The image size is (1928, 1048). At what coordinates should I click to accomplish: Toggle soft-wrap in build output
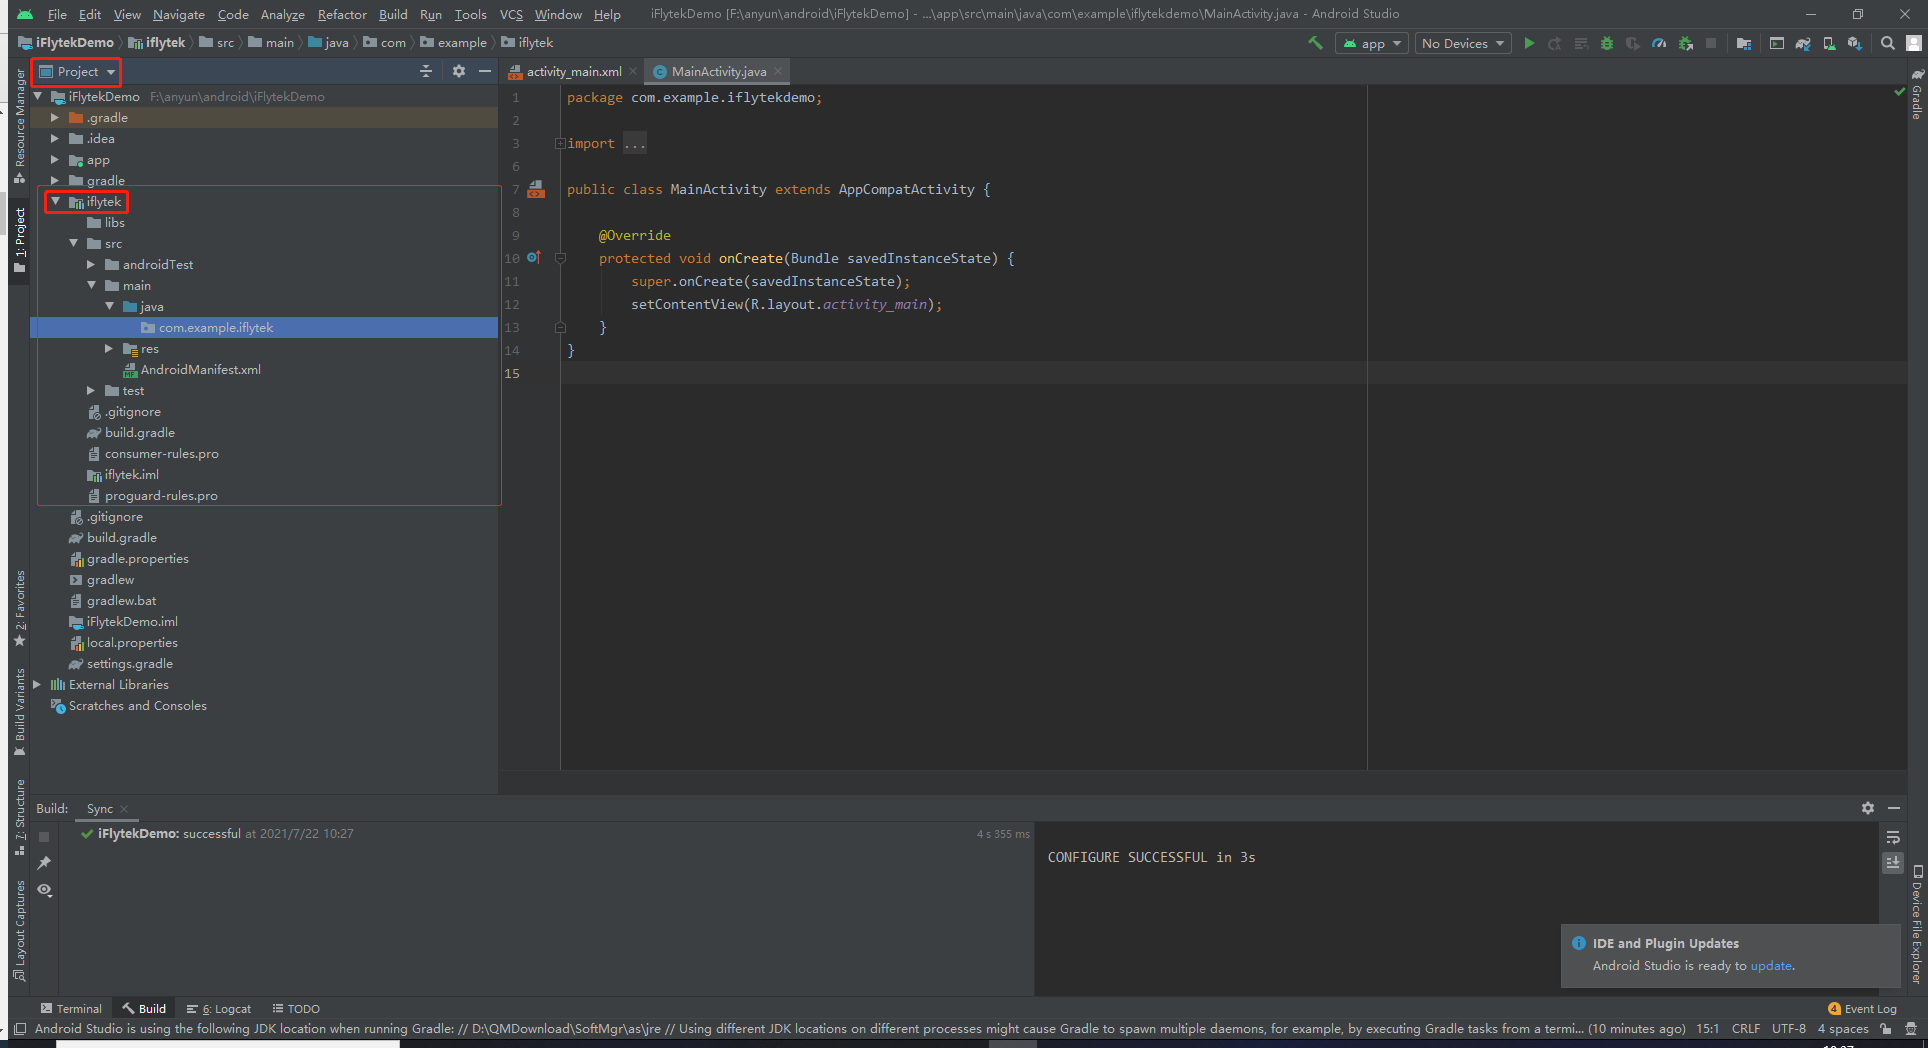(1893, 837)
